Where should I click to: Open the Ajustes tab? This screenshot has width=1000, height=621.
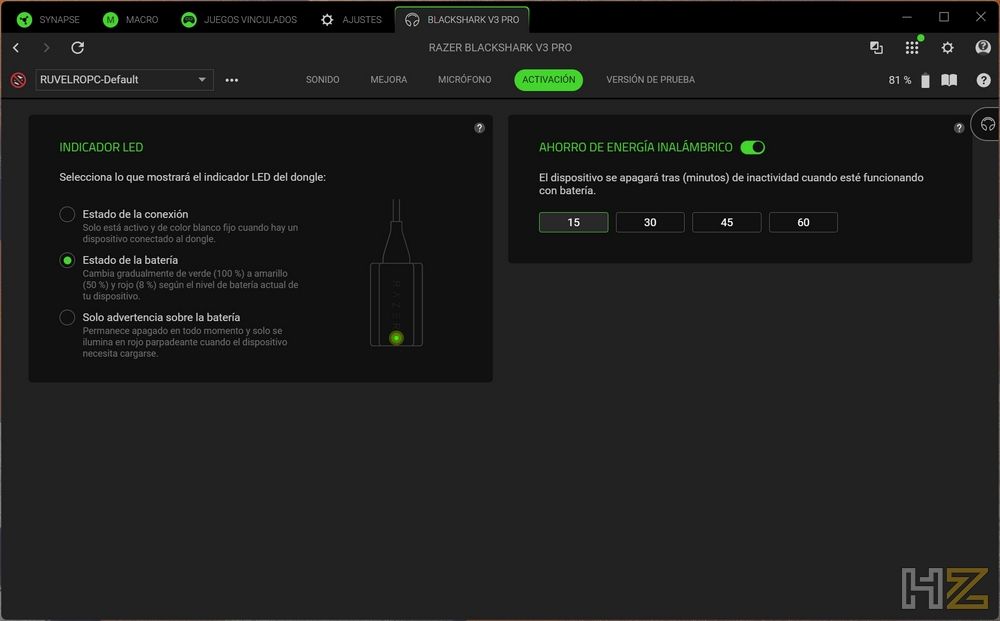click(351, 20)
